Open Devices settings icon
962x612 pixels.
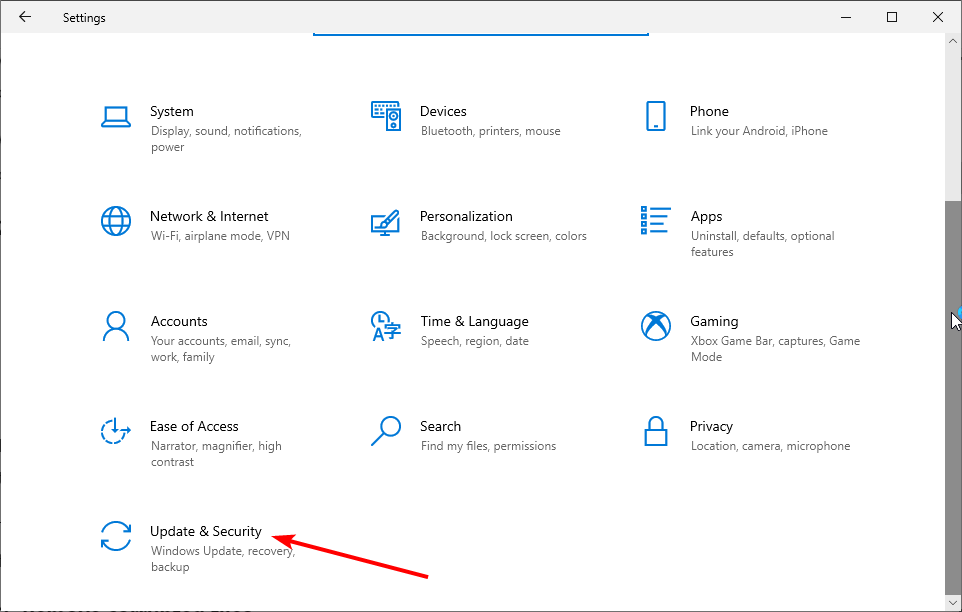pyautogui.click(x=386, y=115)
